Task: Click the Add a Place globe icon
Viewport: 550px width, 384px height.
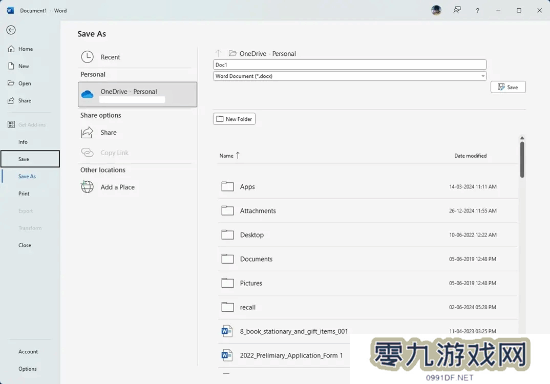Action: click(x=87, y=187)
